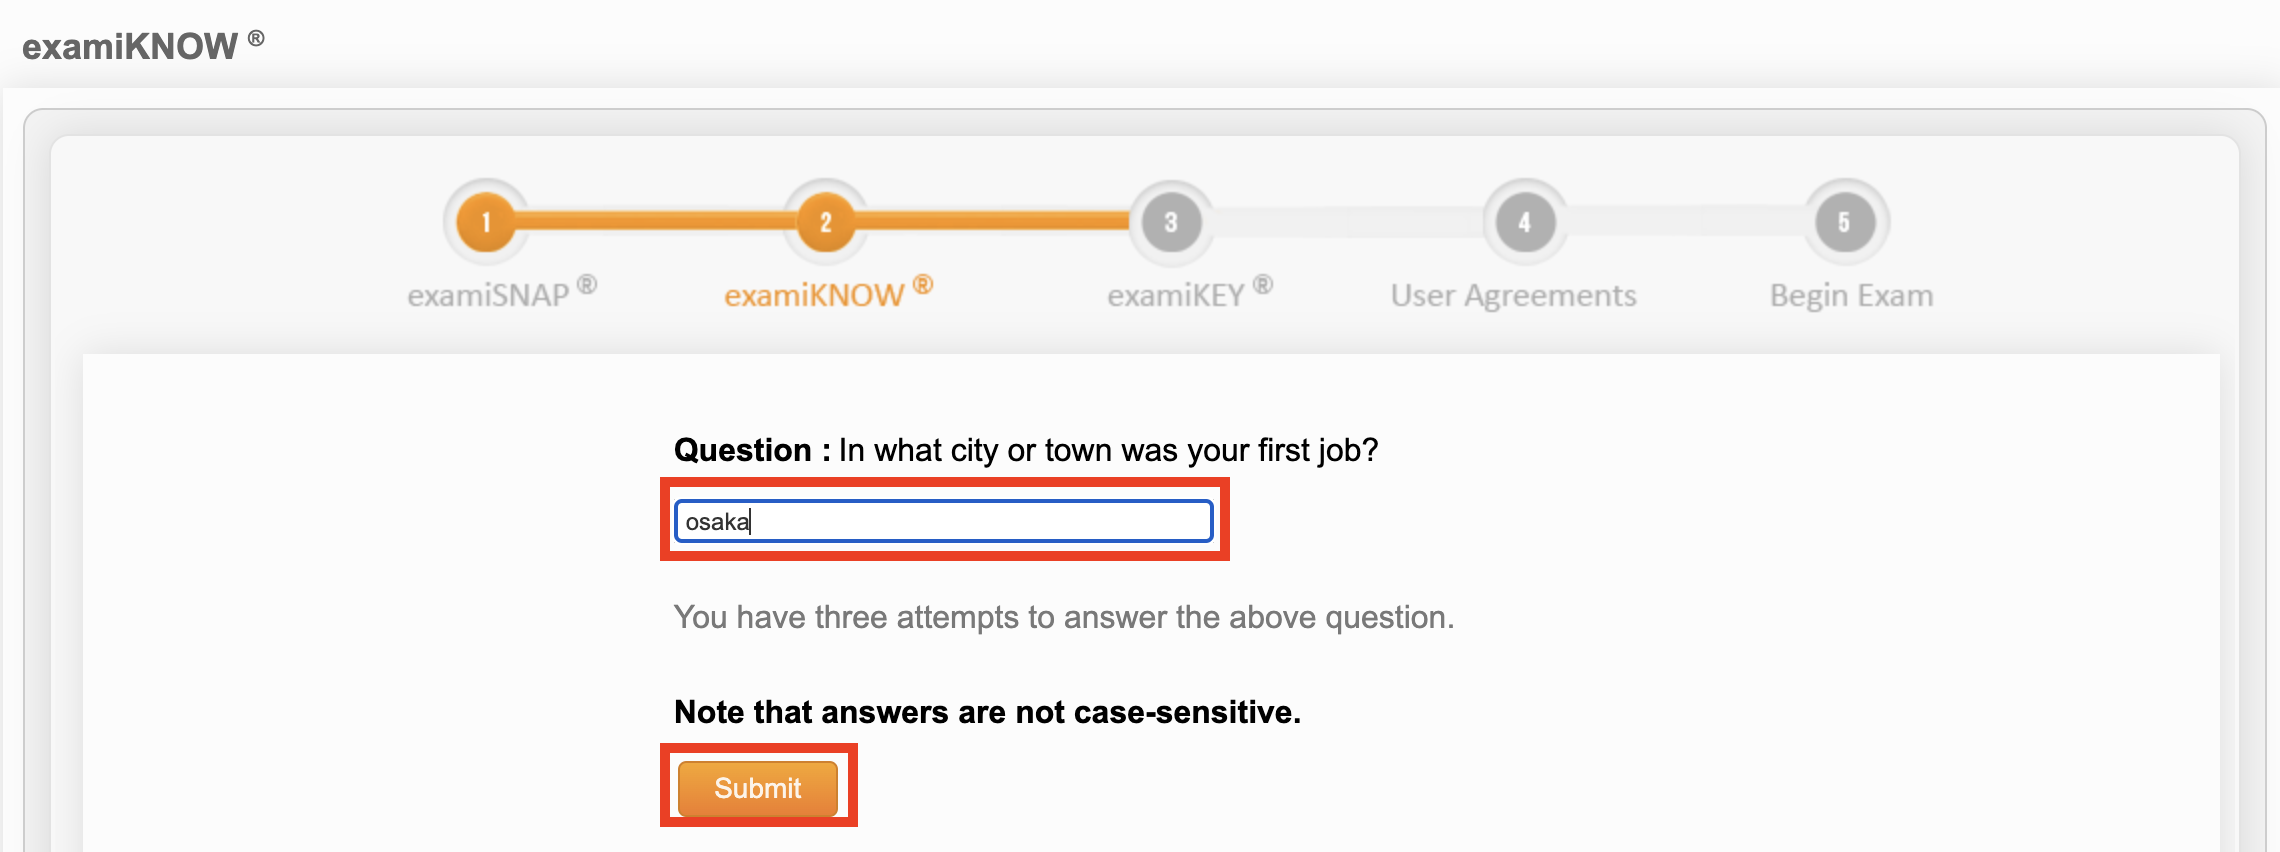Click the case-sensitive note text
The width and height of the screenshot is (2280, 852).
[987, 712]
